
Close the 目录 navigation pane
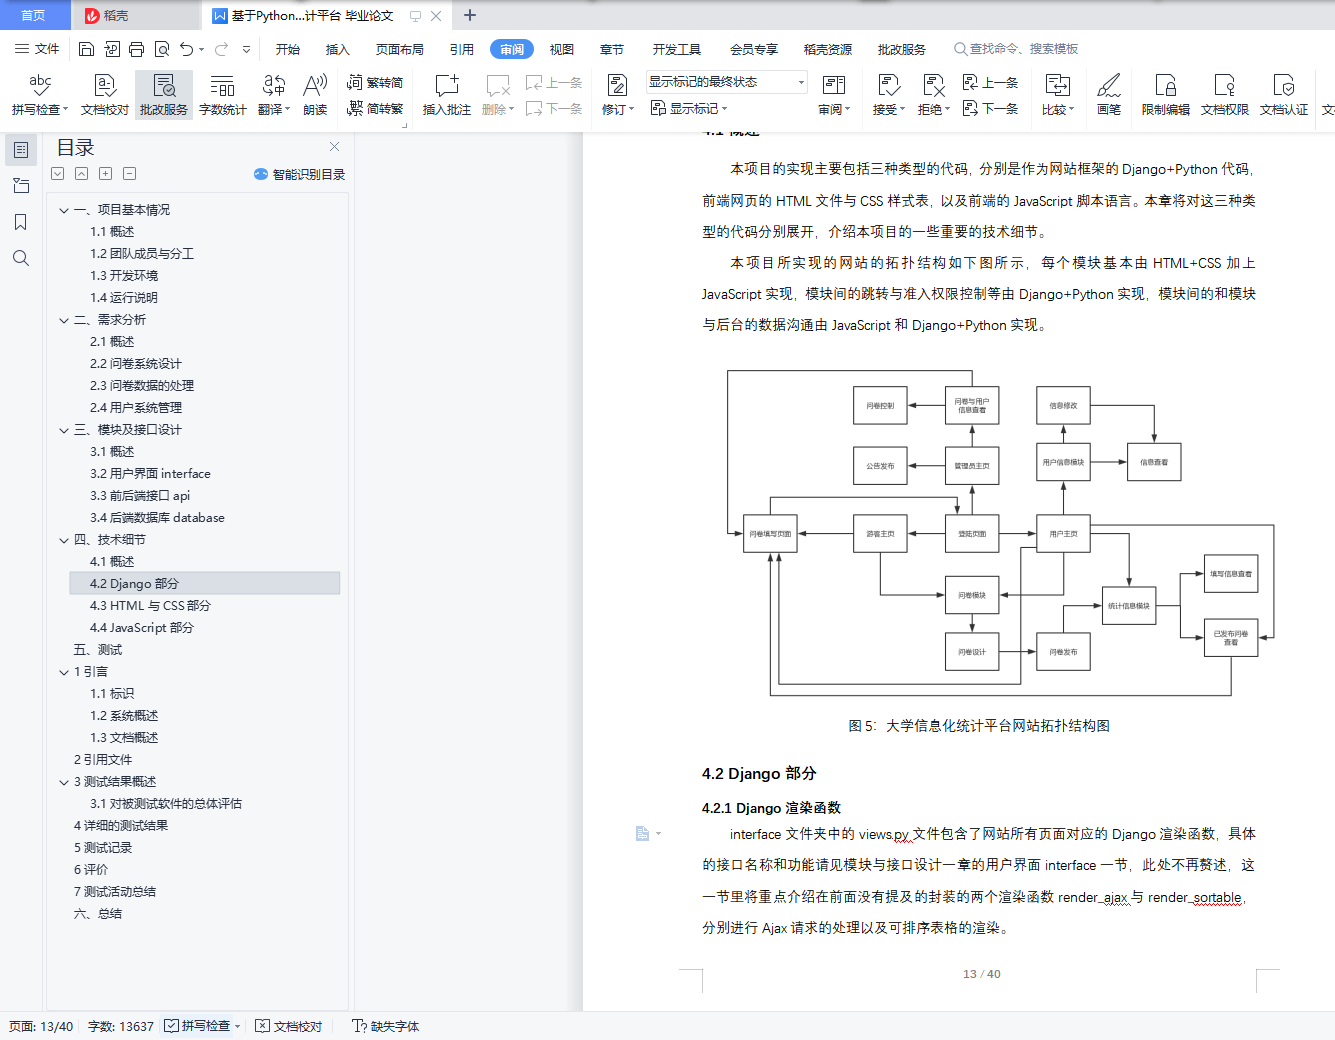point(334,146)
